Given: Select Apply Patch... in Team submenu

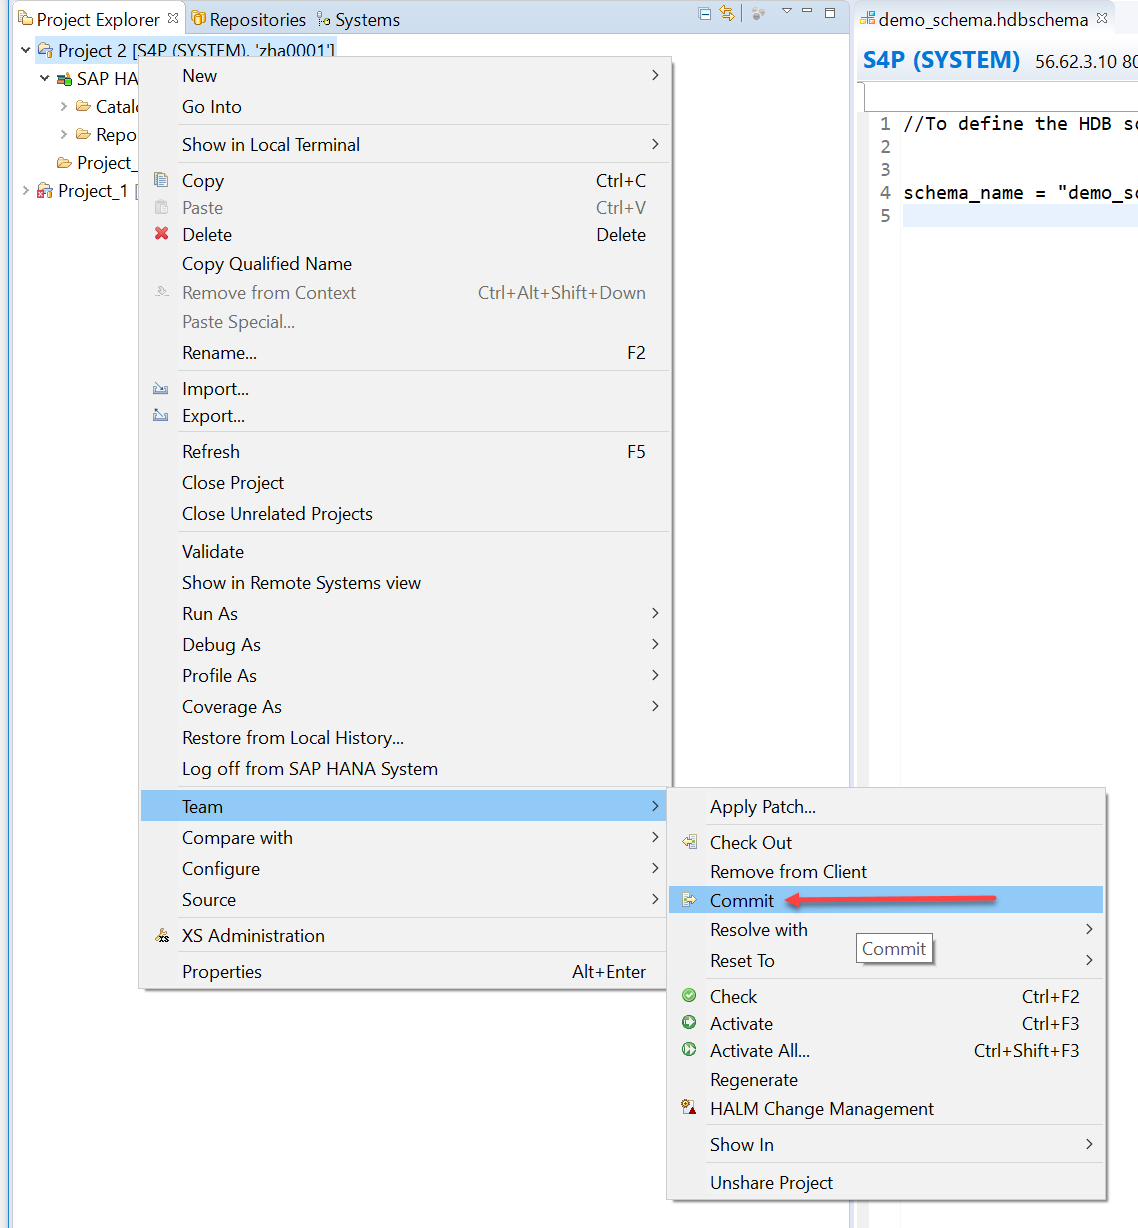Looking at the screenshot, I should pos(886,807).
